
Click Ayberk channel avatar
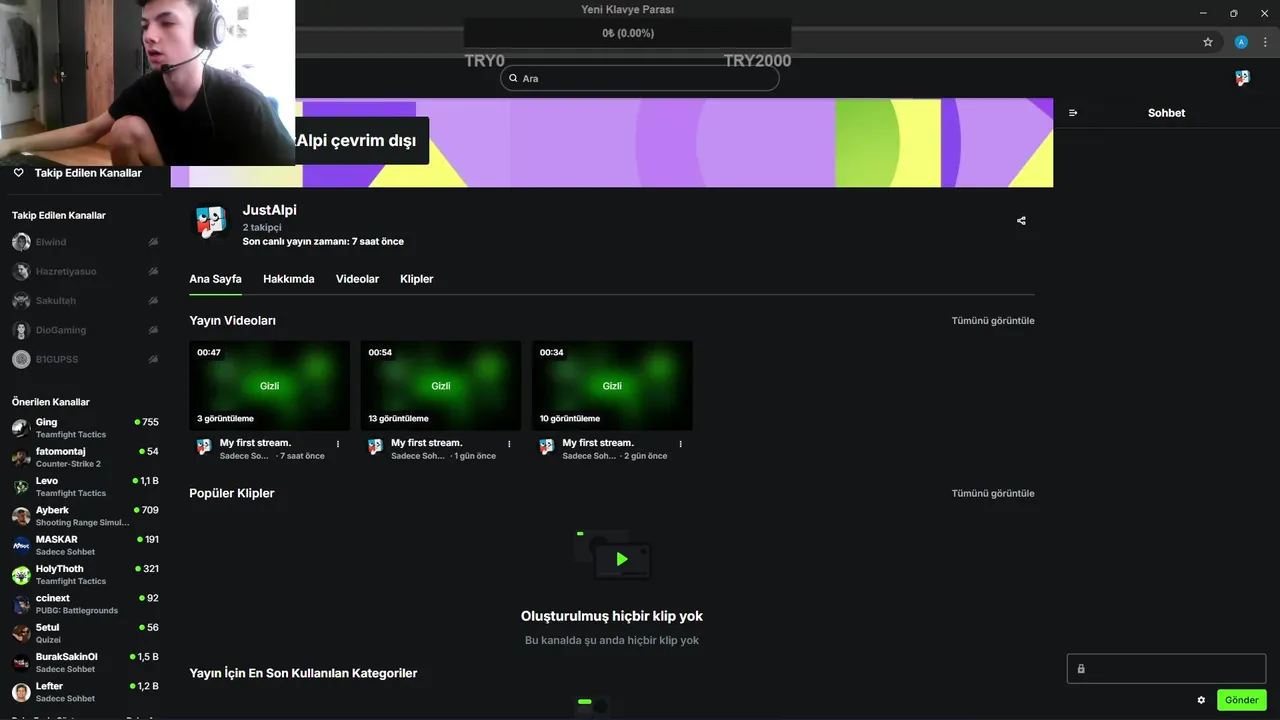point(21,516)
